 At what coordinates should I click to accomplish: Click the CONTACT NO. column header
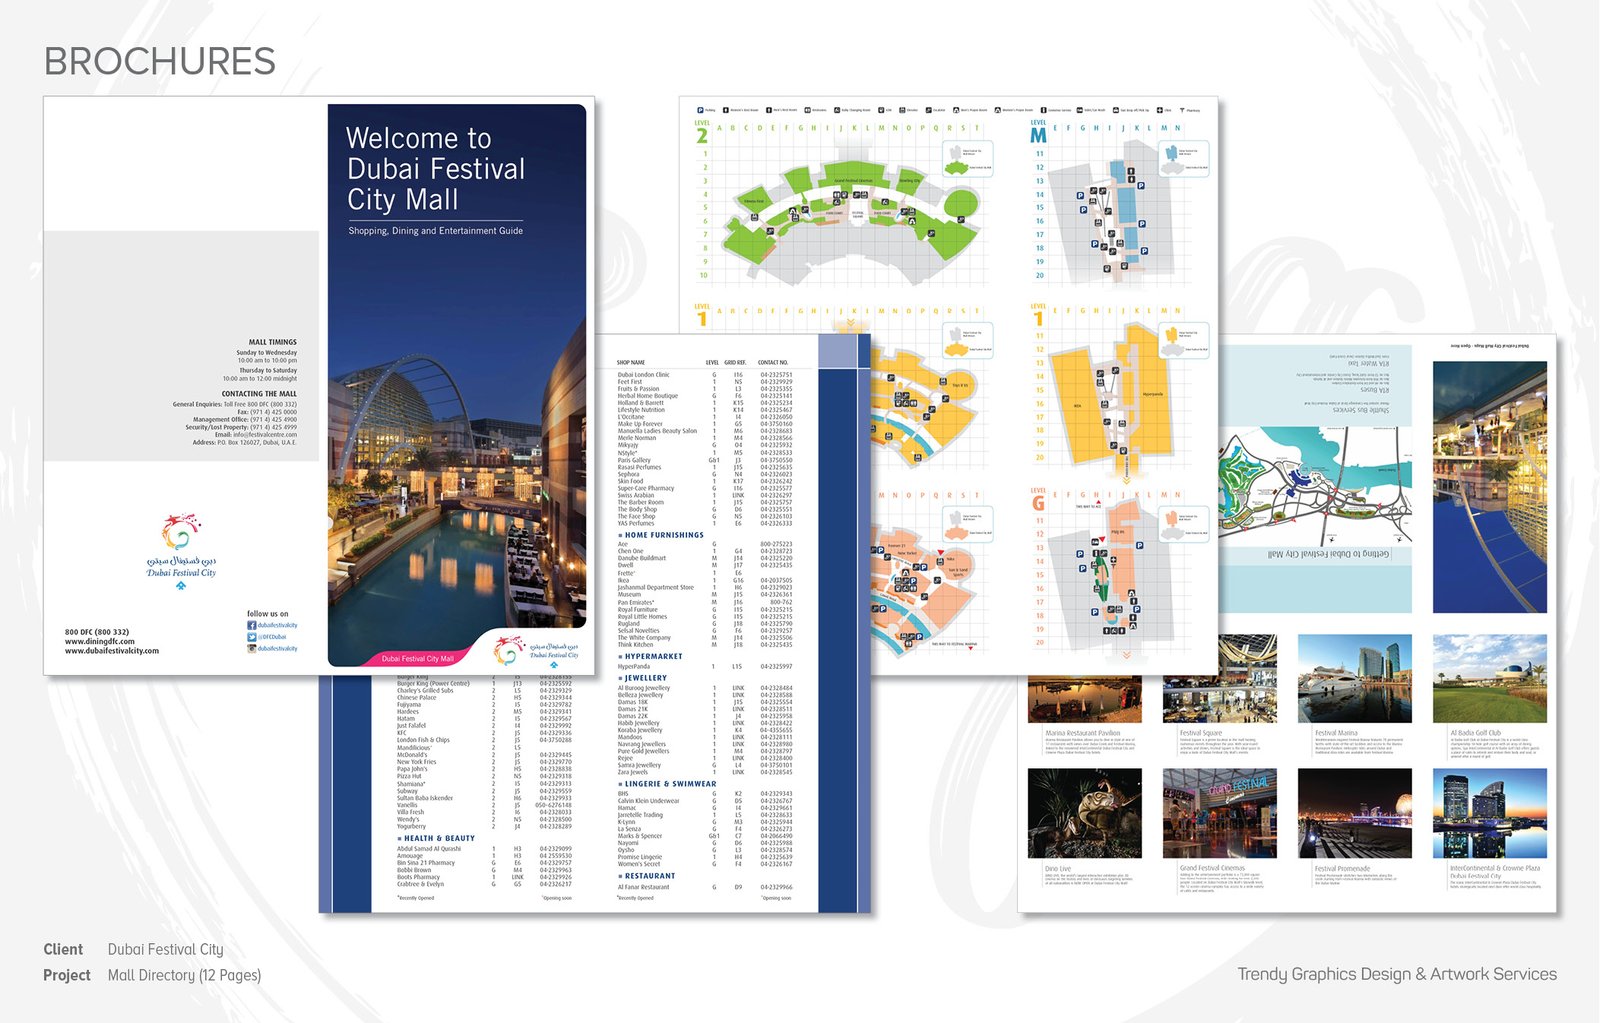coord(773,362)
